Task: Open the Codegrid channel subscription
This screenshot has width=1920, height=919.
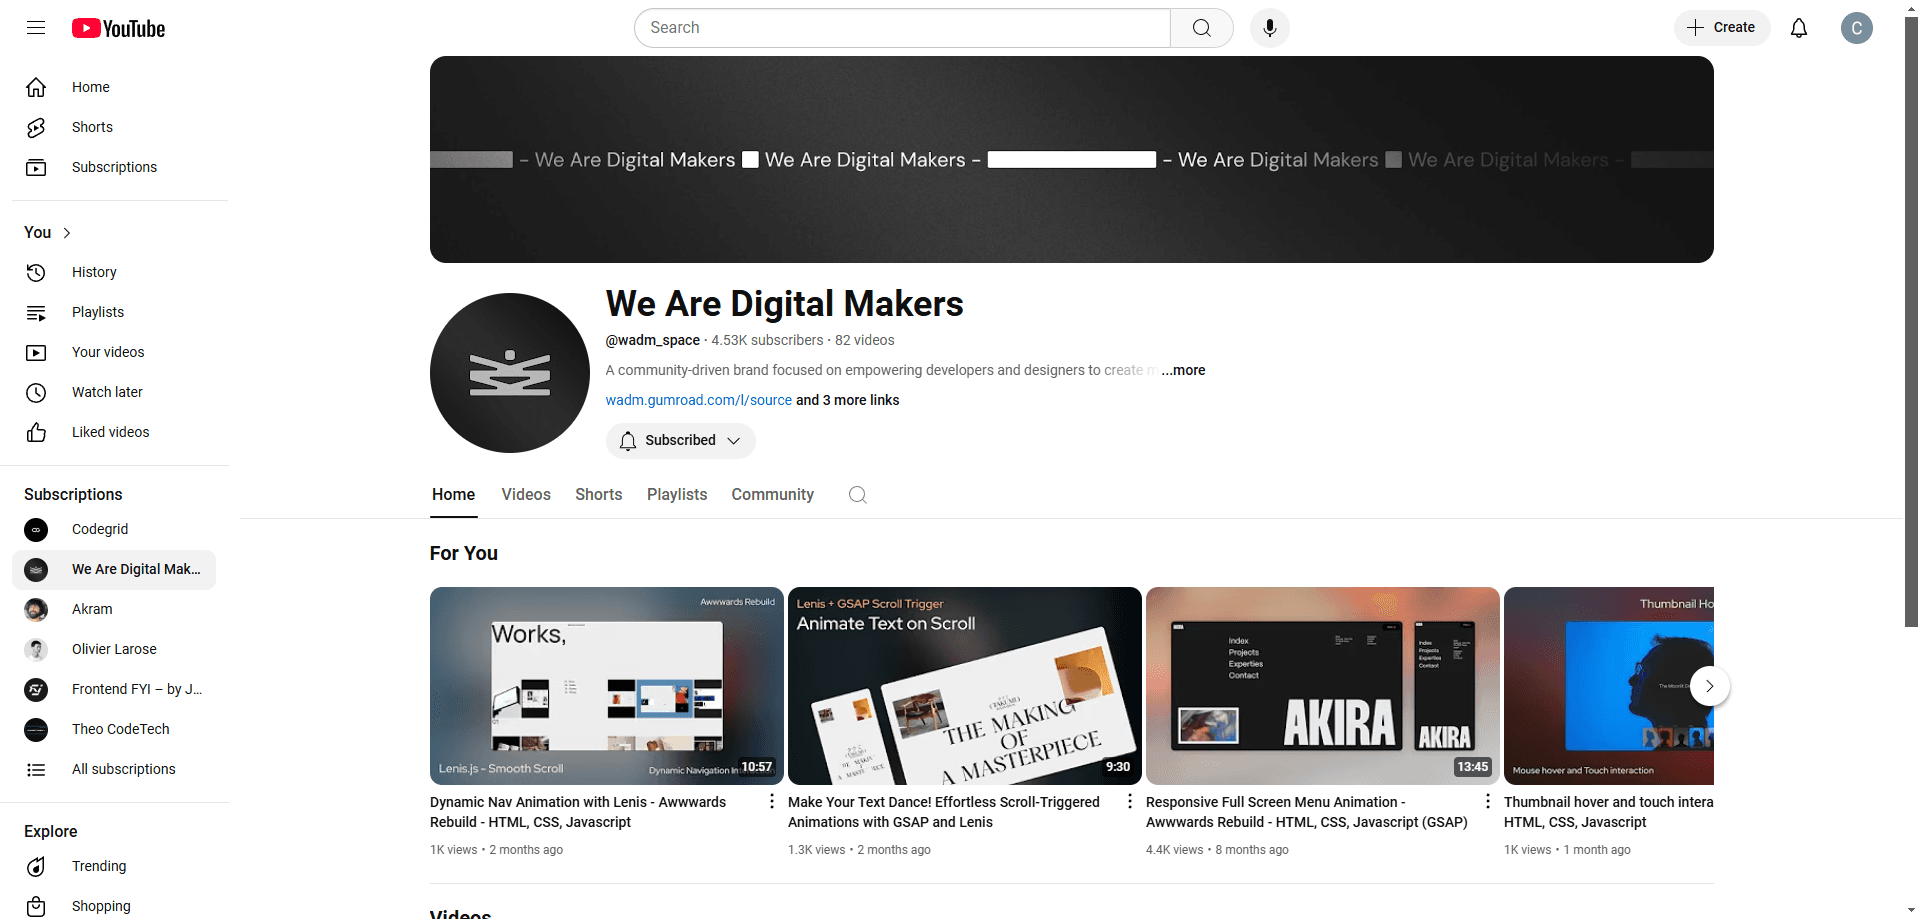Action: coord(114,529)
